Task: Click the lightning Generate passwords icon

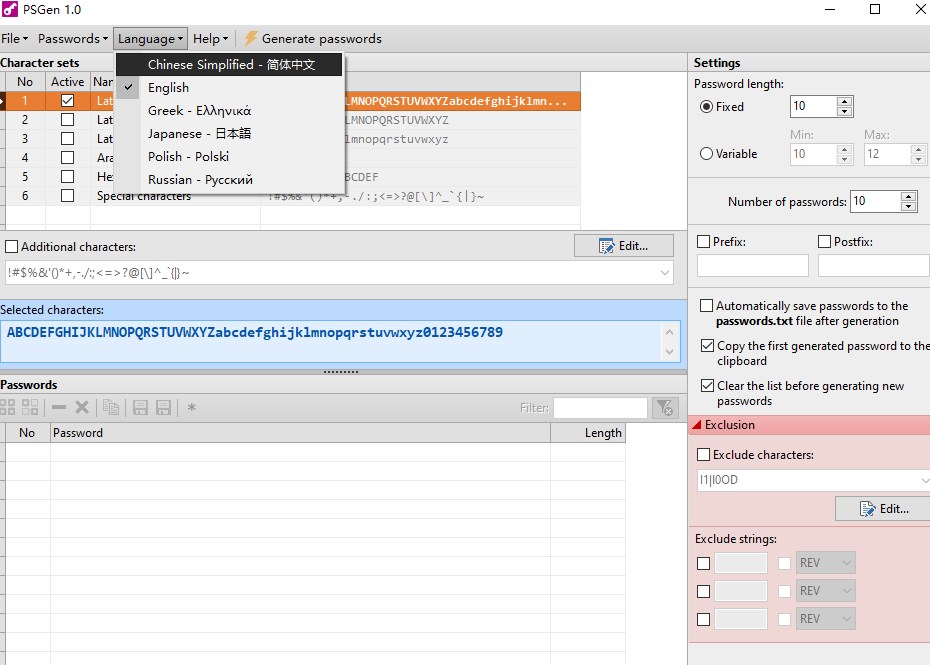Action: tap(251, 39)
